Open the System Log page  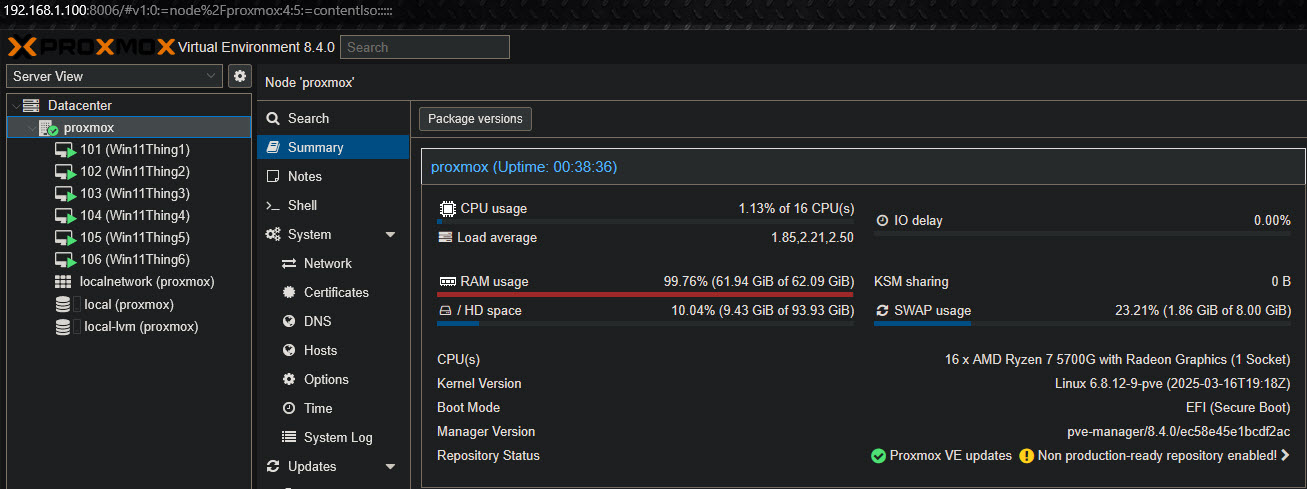pyautogui.click(x=333, y=437)
